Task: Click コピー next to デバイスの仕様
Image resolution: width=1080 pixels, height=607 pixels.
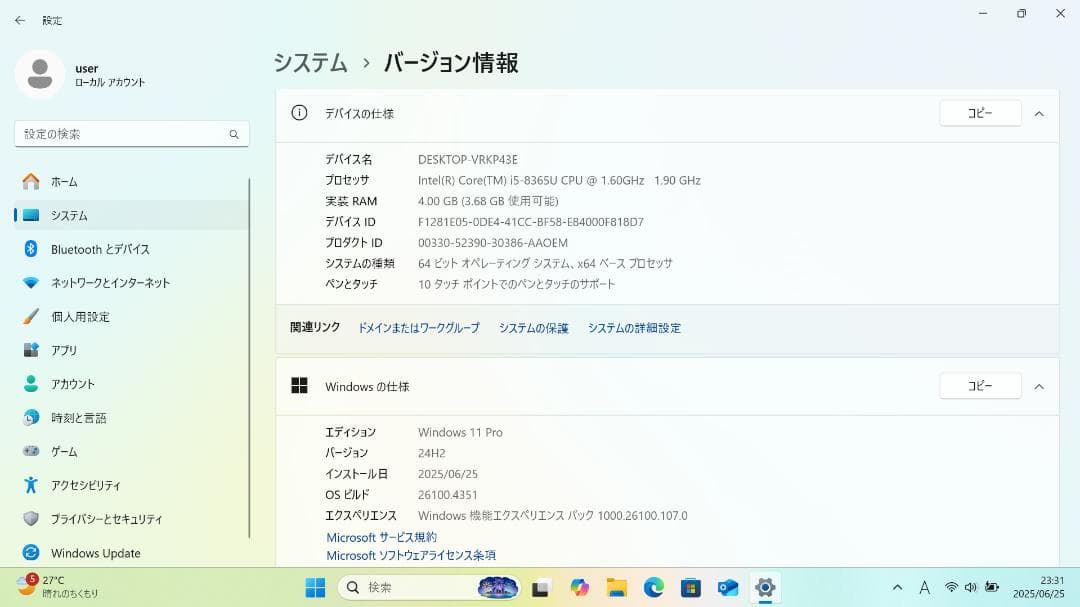Action: (x=980, y=113)
